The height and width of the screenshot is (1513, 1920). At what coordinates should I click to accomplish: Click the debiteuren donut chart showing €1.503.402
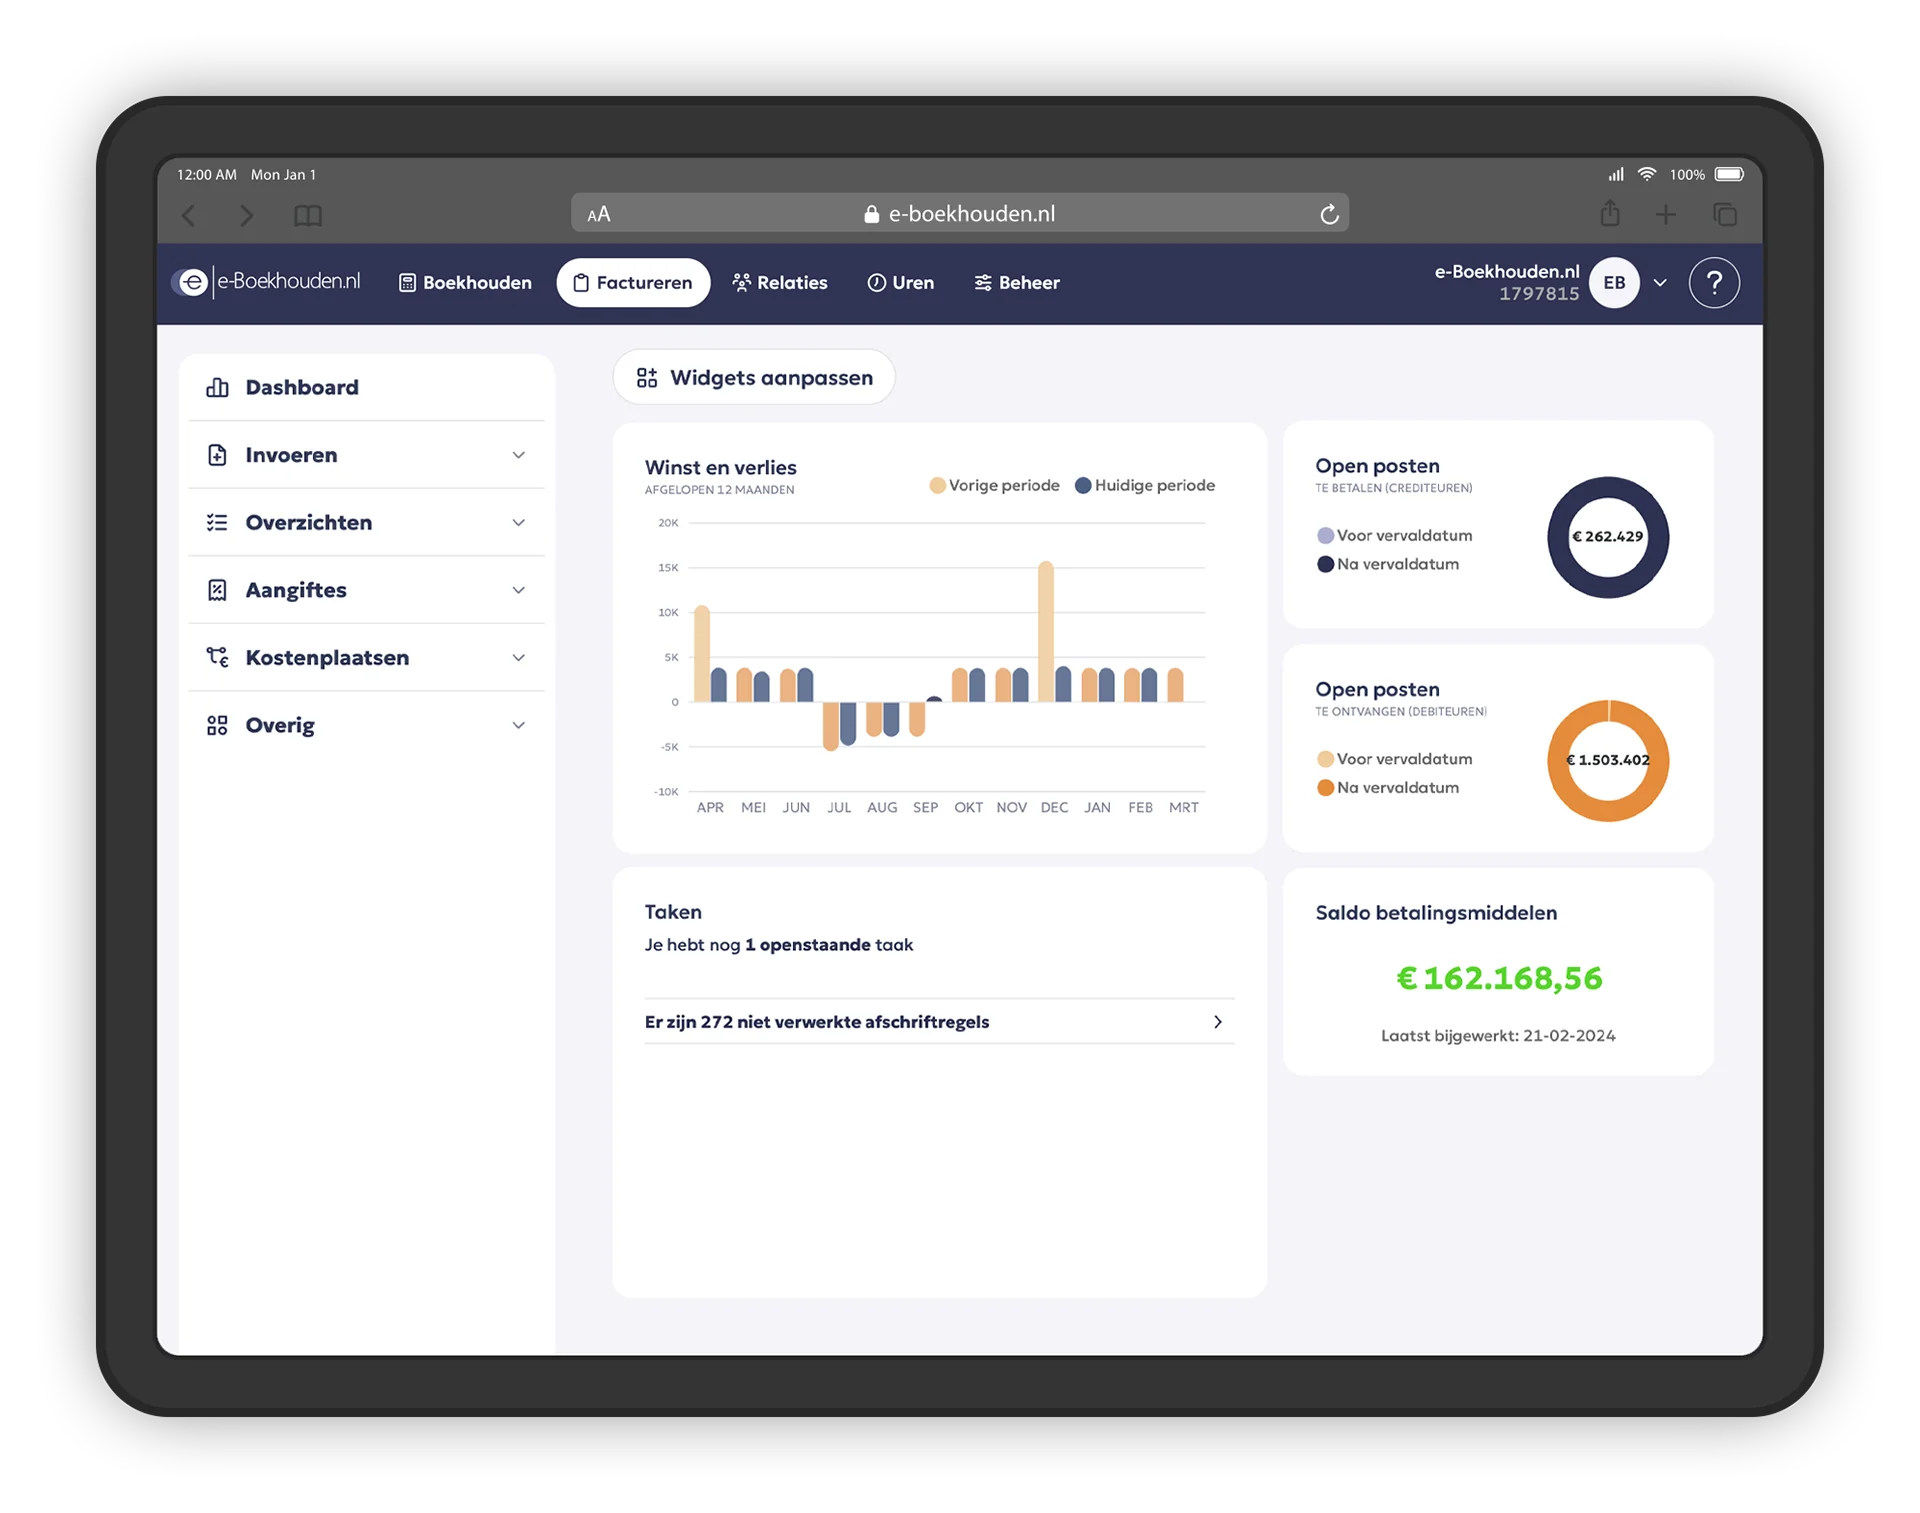(x=1608, y=761)
